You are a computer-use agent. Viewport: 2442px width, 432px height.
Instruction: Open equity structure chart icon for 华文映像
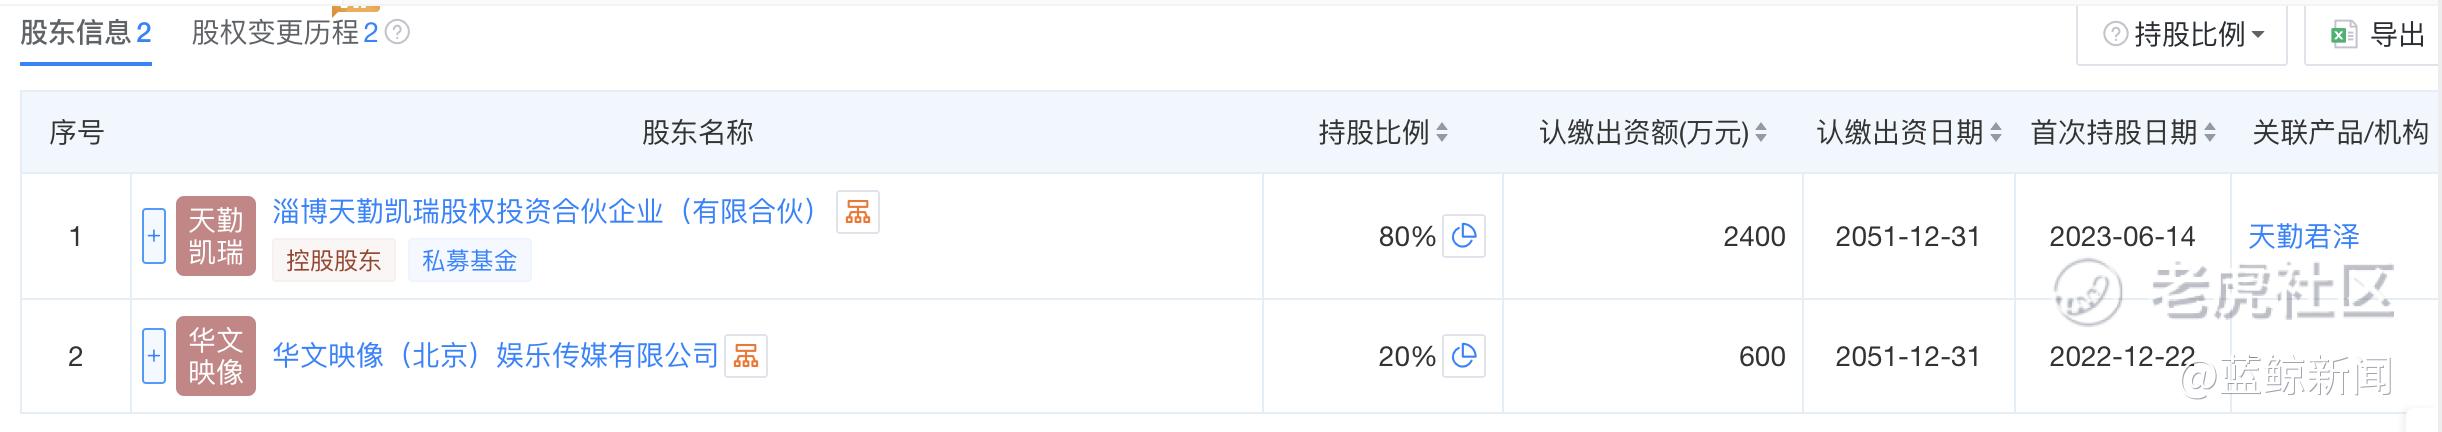pos(745,356)
